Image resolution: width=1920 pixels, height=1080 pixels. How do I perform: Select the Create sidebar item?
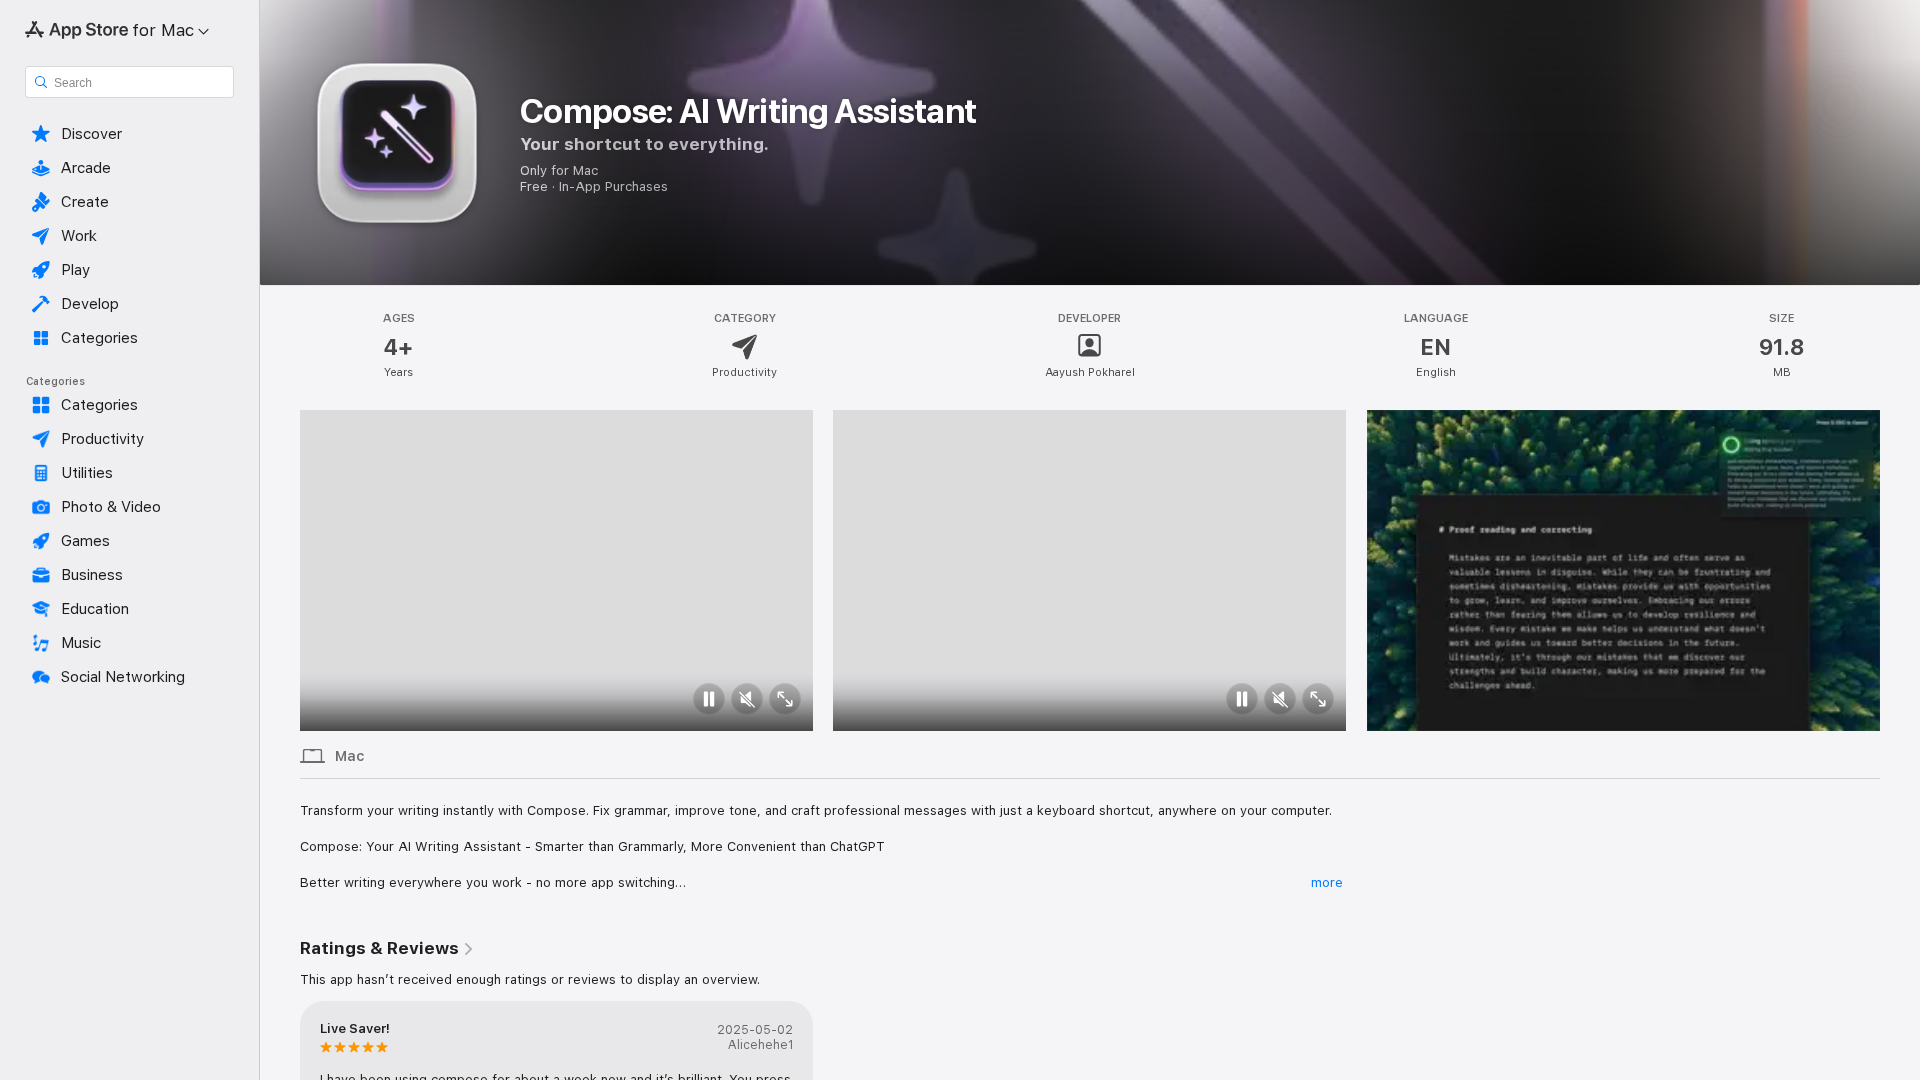point(84,202)
